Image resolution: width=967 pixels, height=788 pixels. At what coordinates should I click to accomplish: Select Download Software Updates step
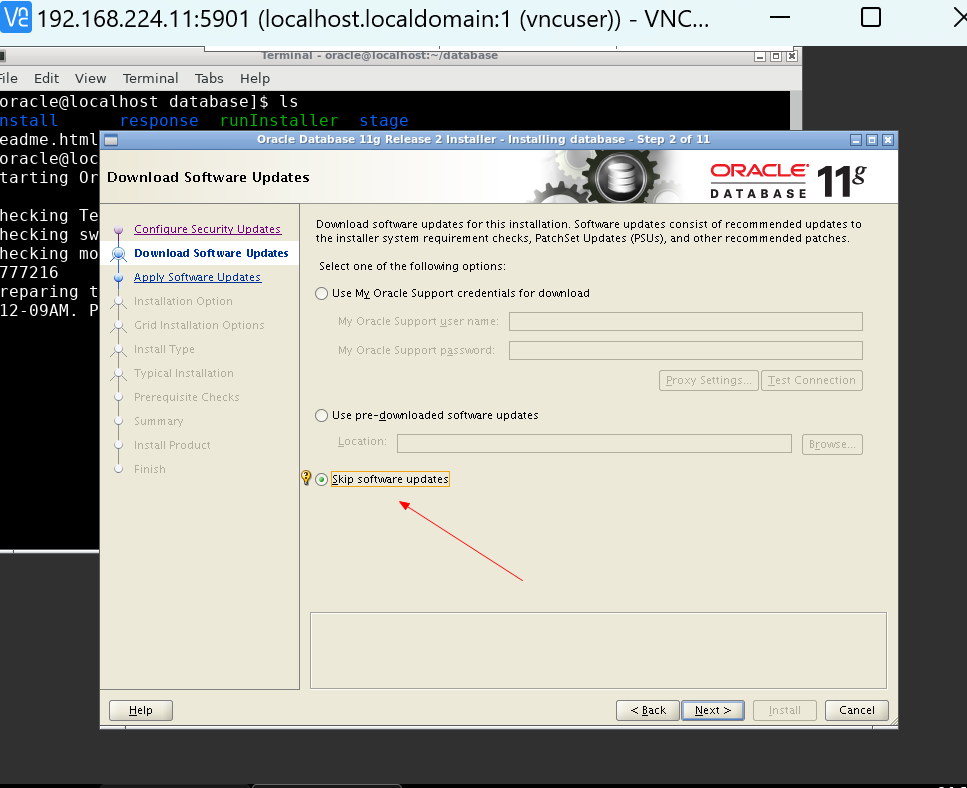click(x=211, y=253)
